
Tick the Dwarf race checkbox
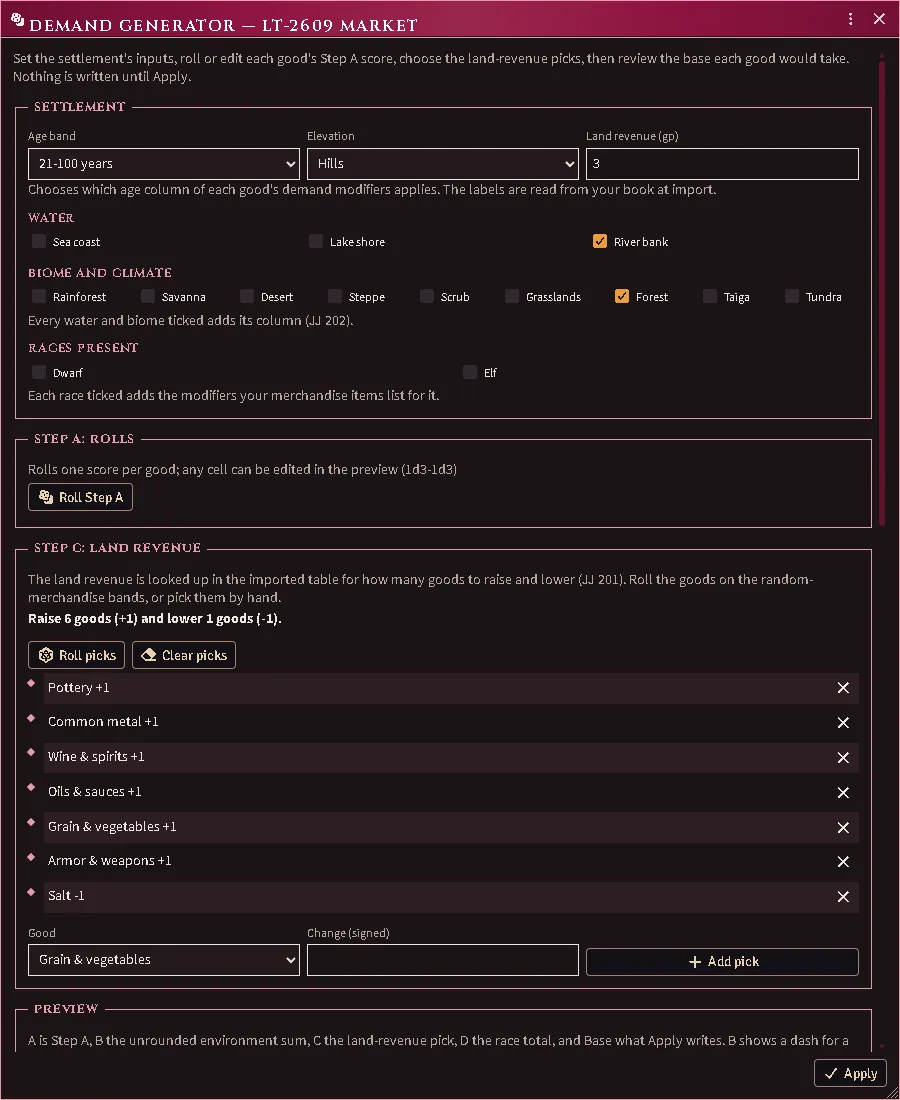click(x=39, y=372)
